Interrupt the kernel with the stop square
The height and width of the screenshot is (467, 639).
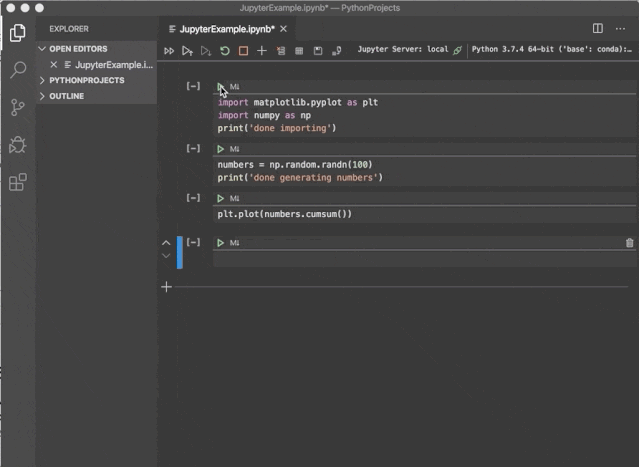click(x=243, y=50)
